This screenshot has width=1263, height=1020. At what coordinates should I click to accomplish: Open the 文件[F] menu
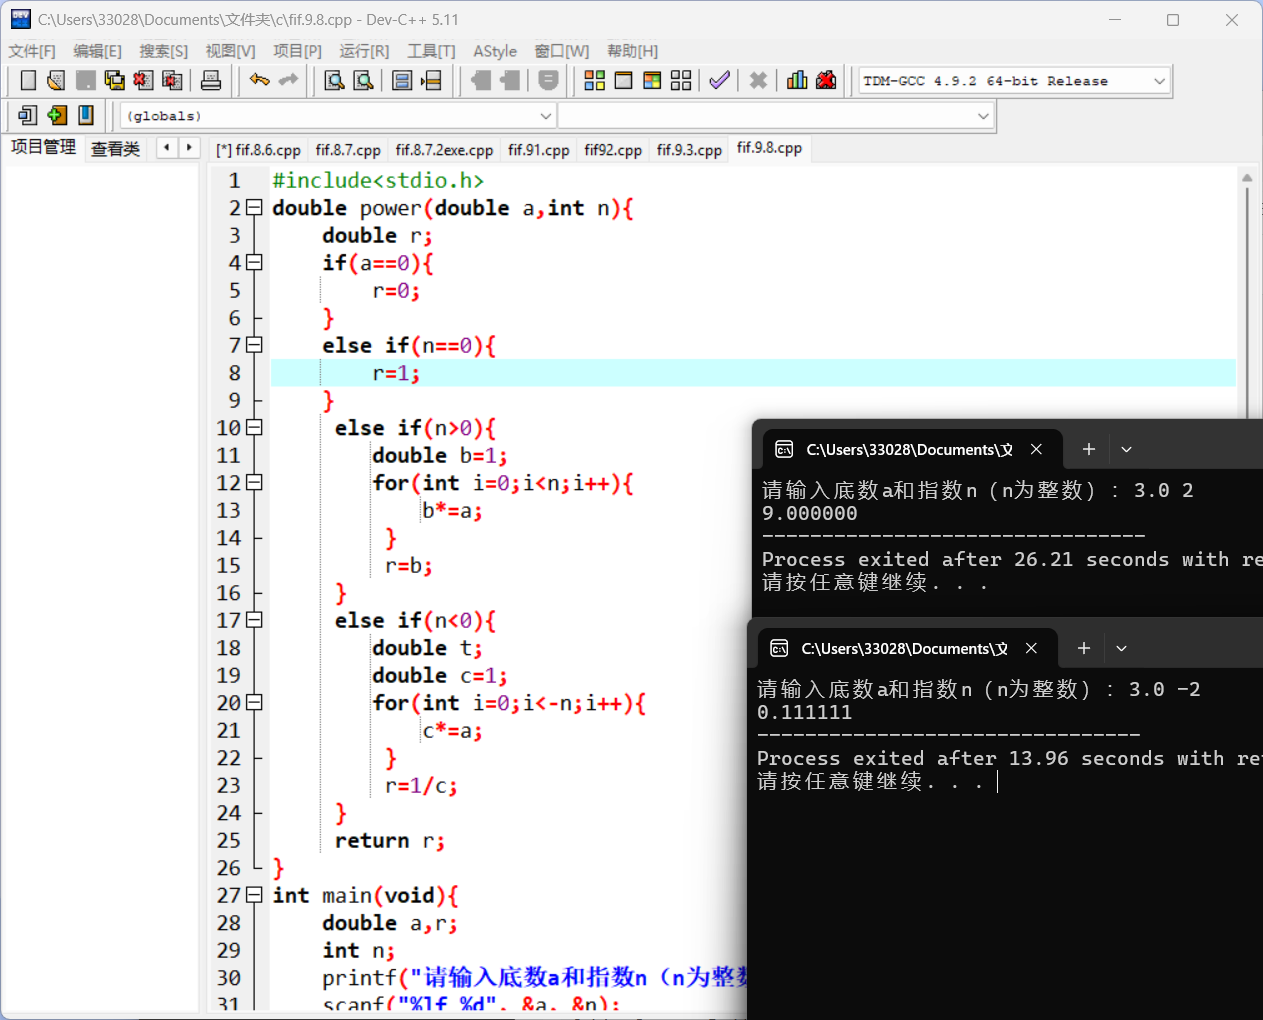[32, 51]
